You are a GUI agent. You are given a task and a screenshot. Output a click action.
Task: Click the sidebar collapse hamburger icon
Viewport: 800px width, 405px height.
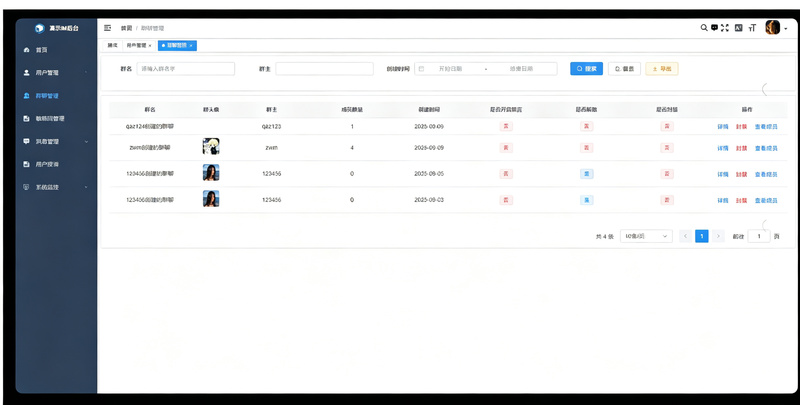coord(108,28)
